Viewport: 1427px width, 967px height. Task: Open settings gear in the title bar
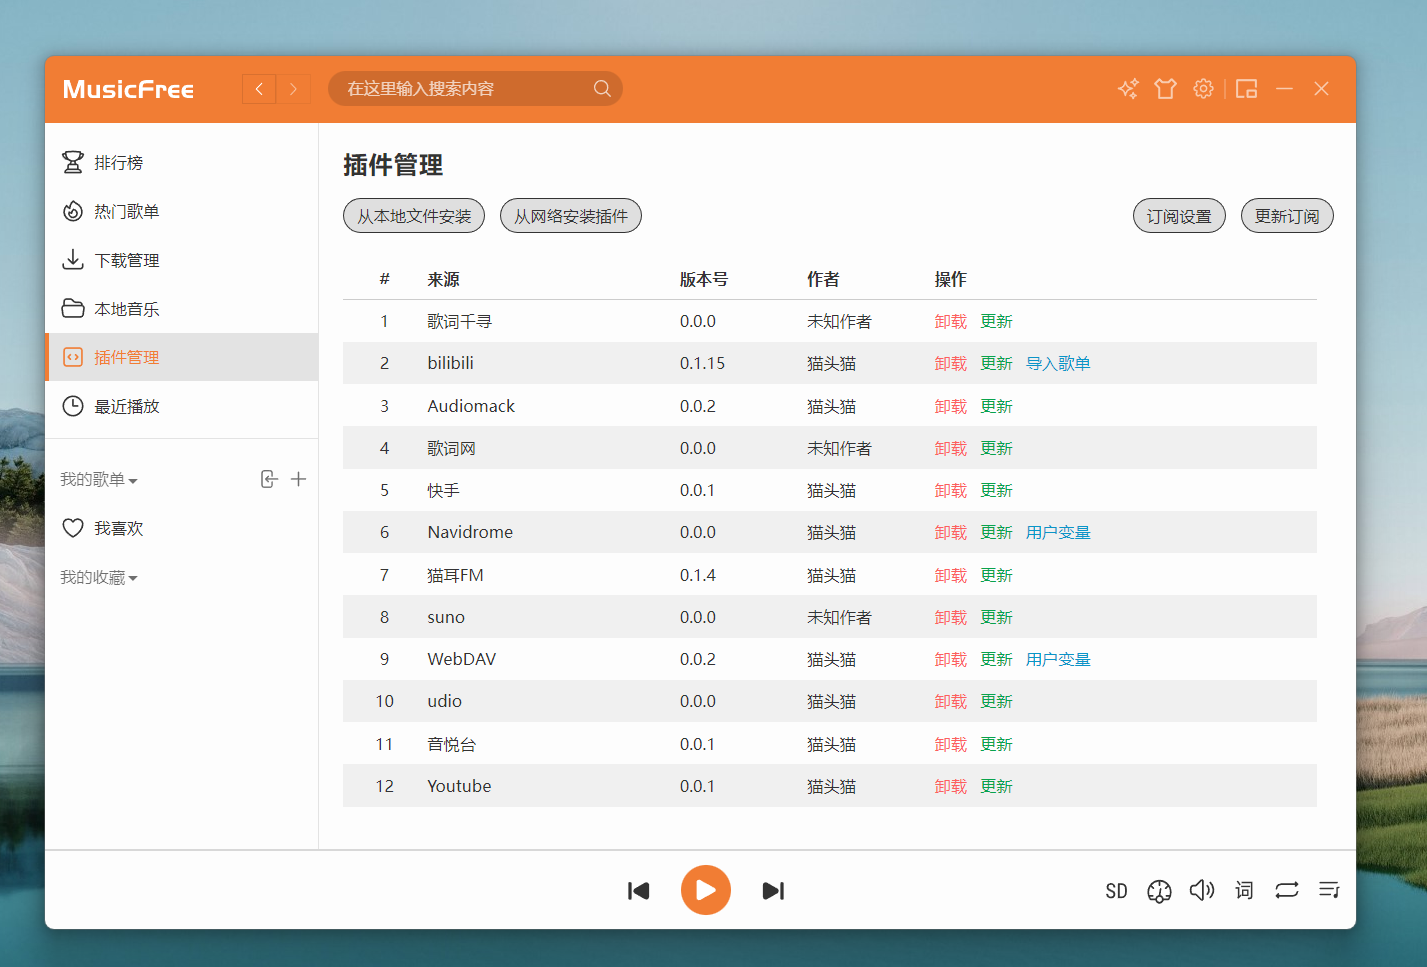click(x=1203, y=89)
